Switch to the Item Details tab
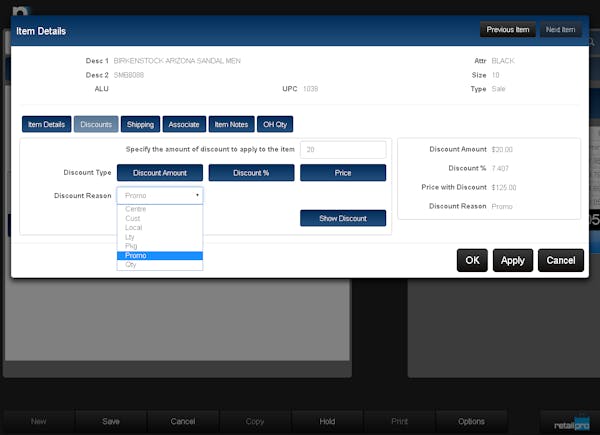 [46, 124]
